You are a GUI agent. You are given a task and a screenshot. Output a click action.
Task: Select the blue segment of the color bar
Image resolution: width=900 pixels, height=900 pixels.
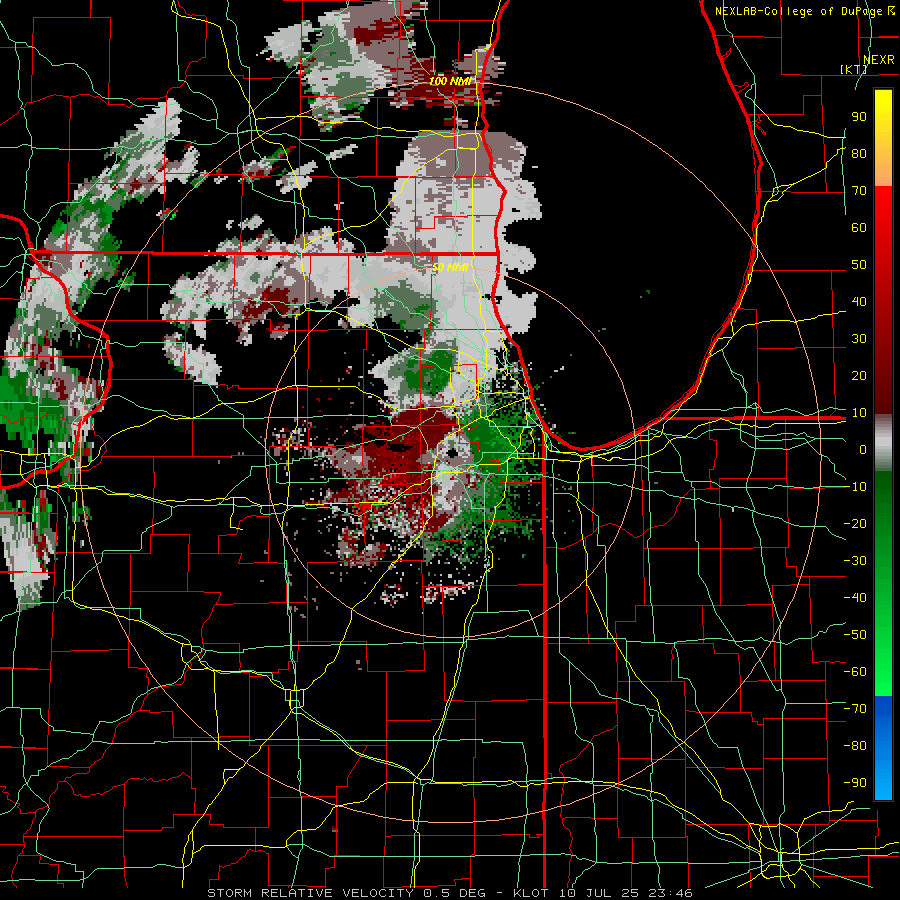[883, 747]
